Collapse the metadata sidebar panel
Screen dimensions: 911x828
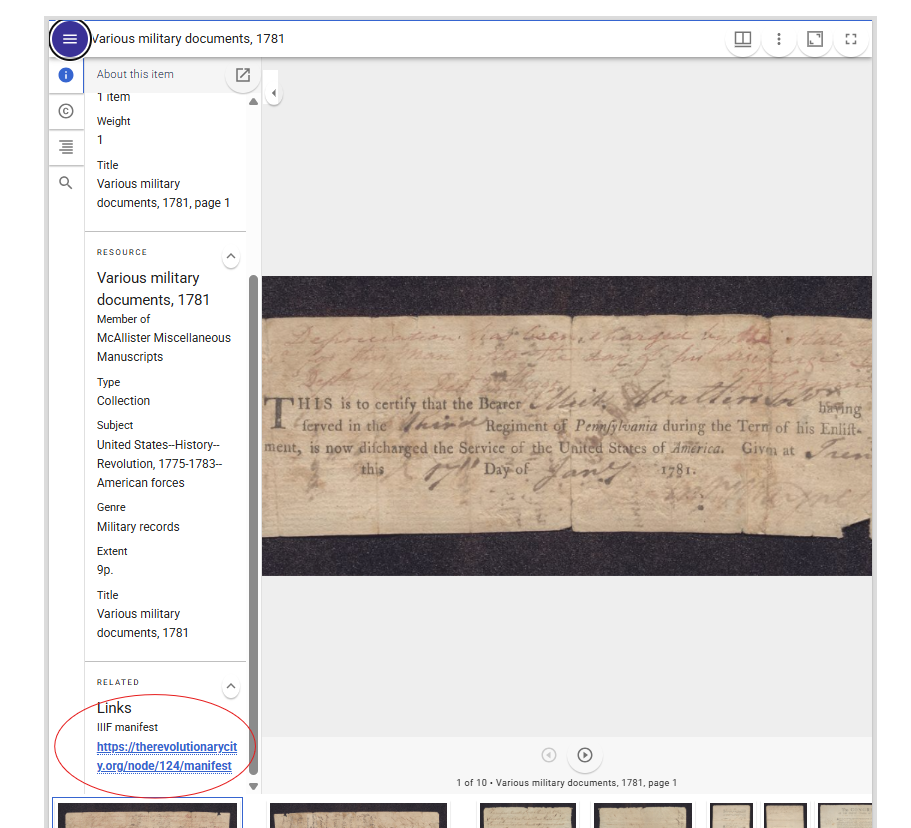click(x=273, y=92)
